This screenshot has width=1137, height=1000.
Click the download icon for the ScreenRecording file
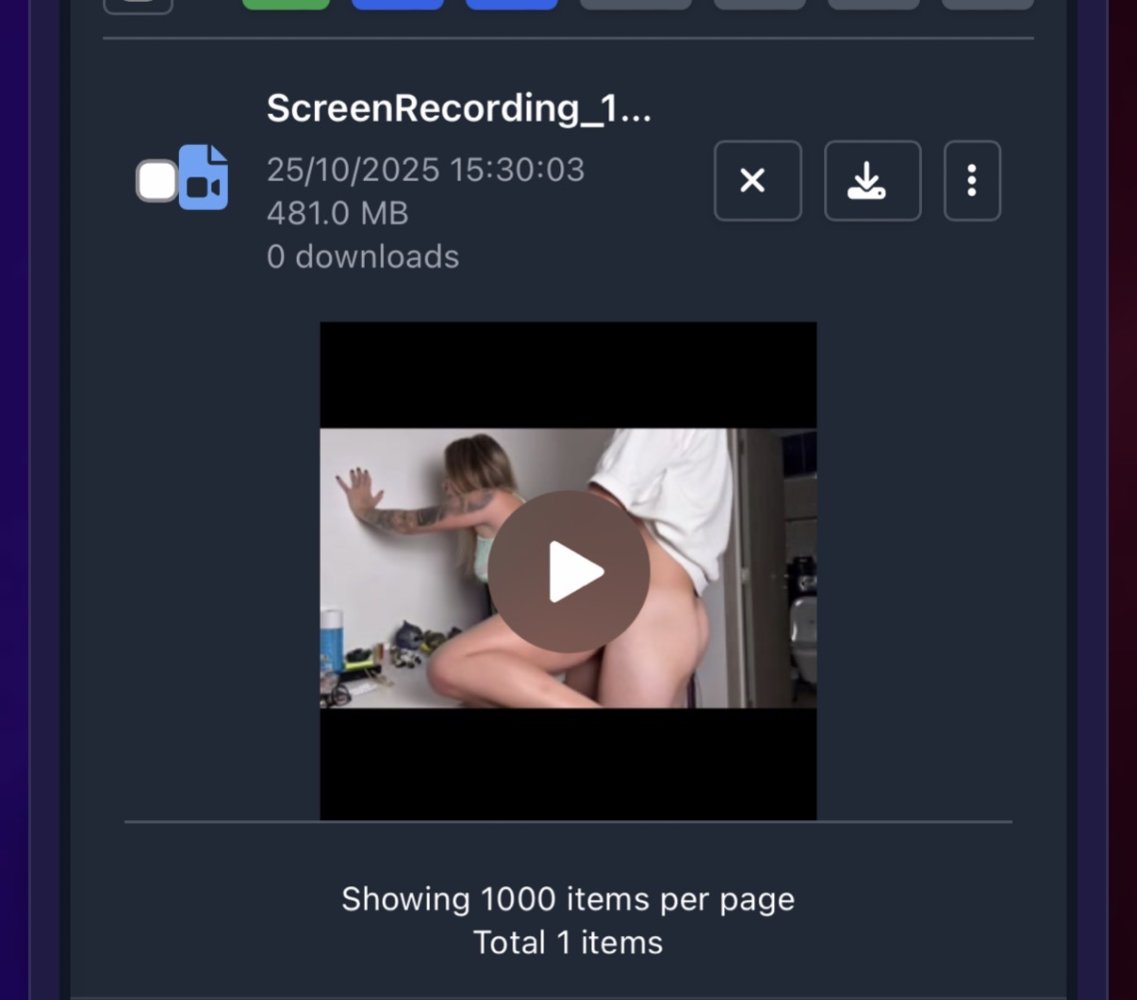872,181
